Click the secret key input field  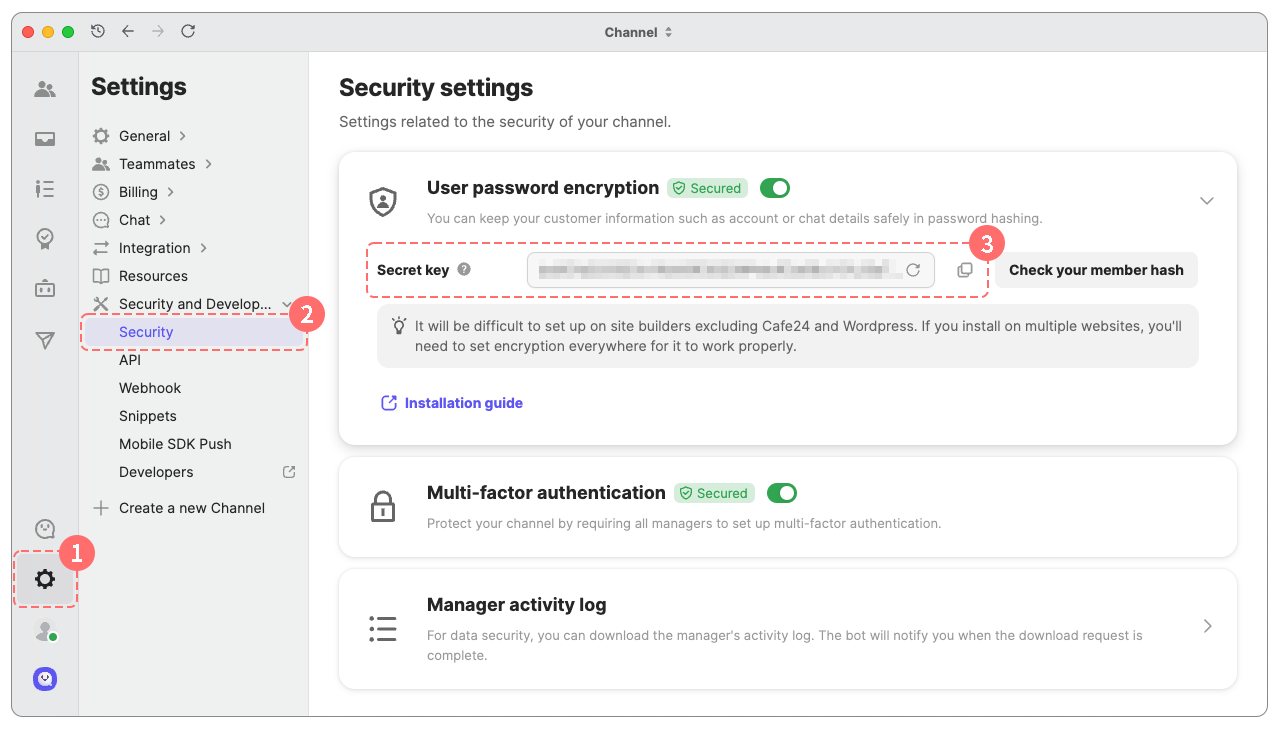pyautogui.click(x=715, y=270)
